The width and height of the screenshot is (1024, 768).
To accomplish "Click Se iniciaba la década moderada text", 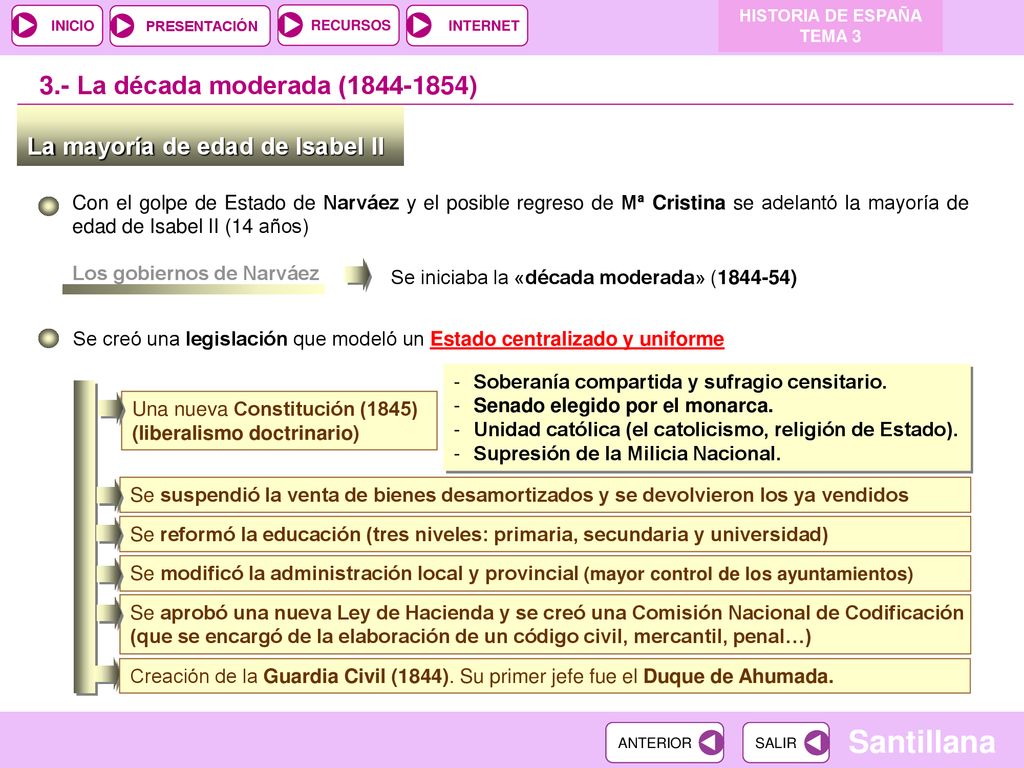I will coord(594,278).
